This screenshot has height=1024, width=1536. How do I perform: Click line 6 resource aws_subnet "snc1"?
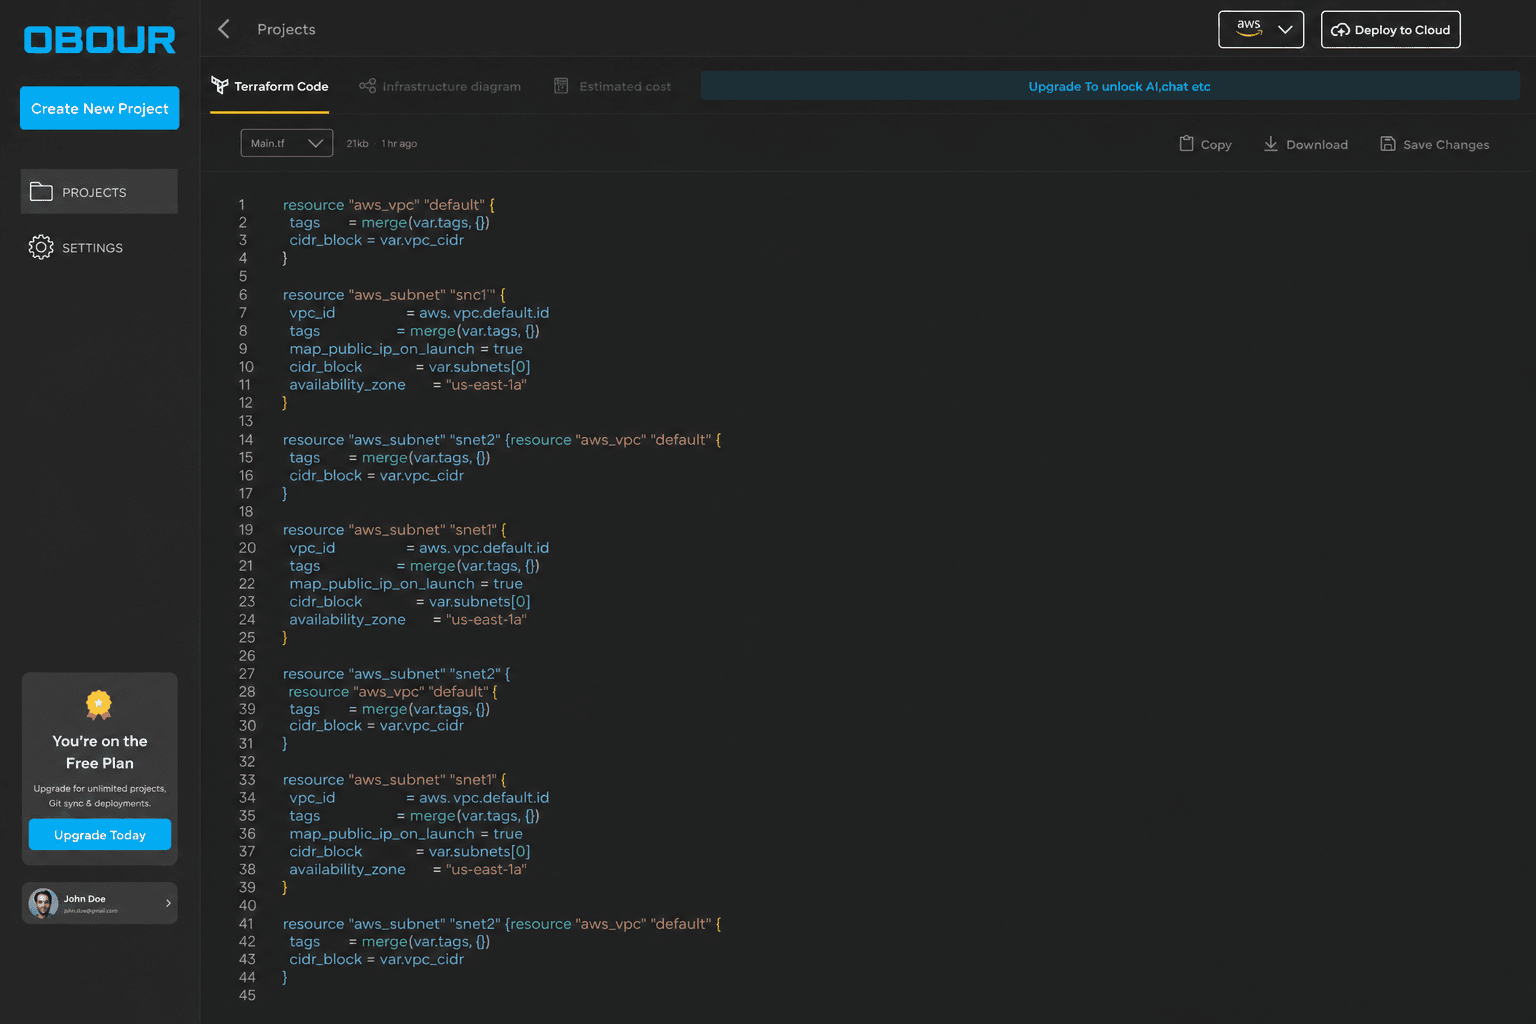pyautogui.click(x=394, y=295)
